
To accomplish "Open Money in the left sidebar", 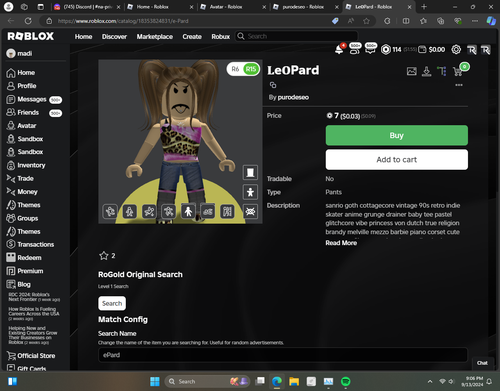I will pos(22,192).
